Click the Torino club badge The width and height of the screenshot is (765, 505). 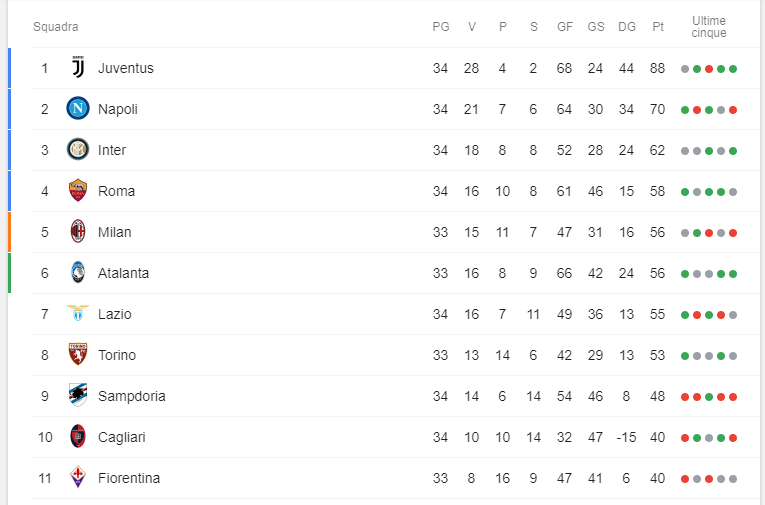[78, 355]
